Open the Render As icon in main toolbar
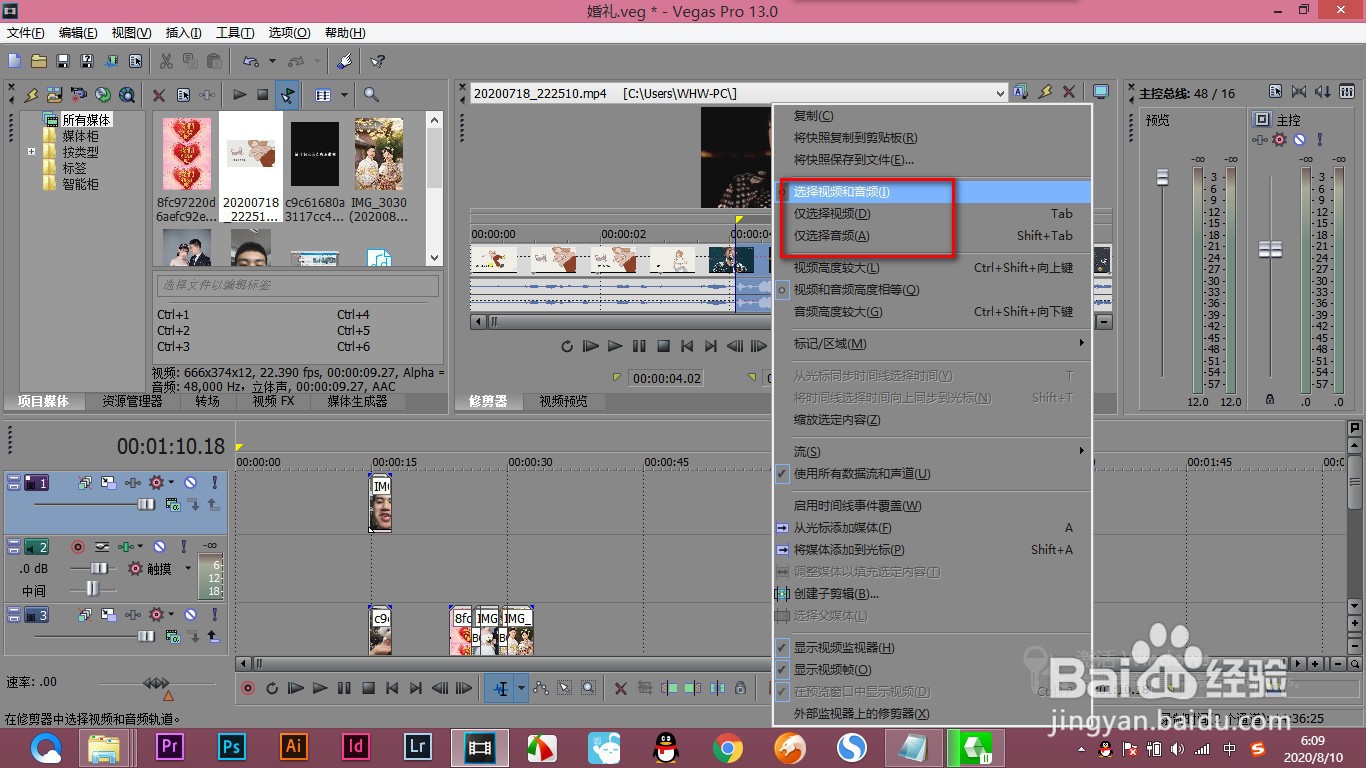The height and width of the screenshot is (768, 1366). click(111, 61)
